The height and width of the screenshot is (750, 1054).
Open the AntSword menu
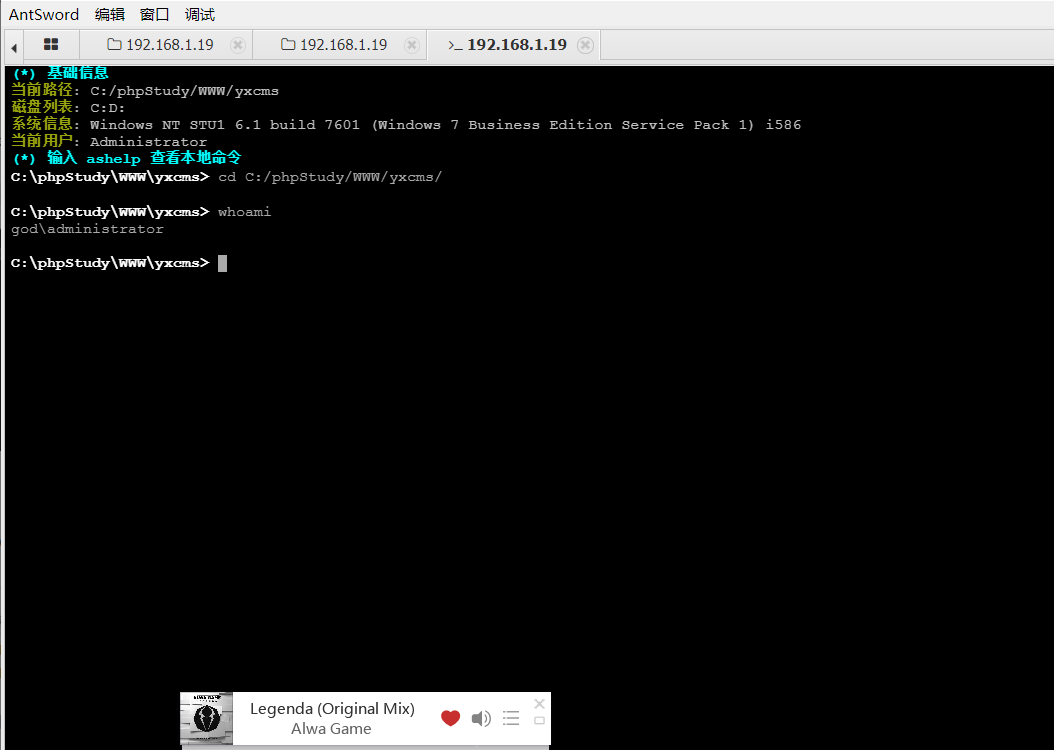click(43, 14)
